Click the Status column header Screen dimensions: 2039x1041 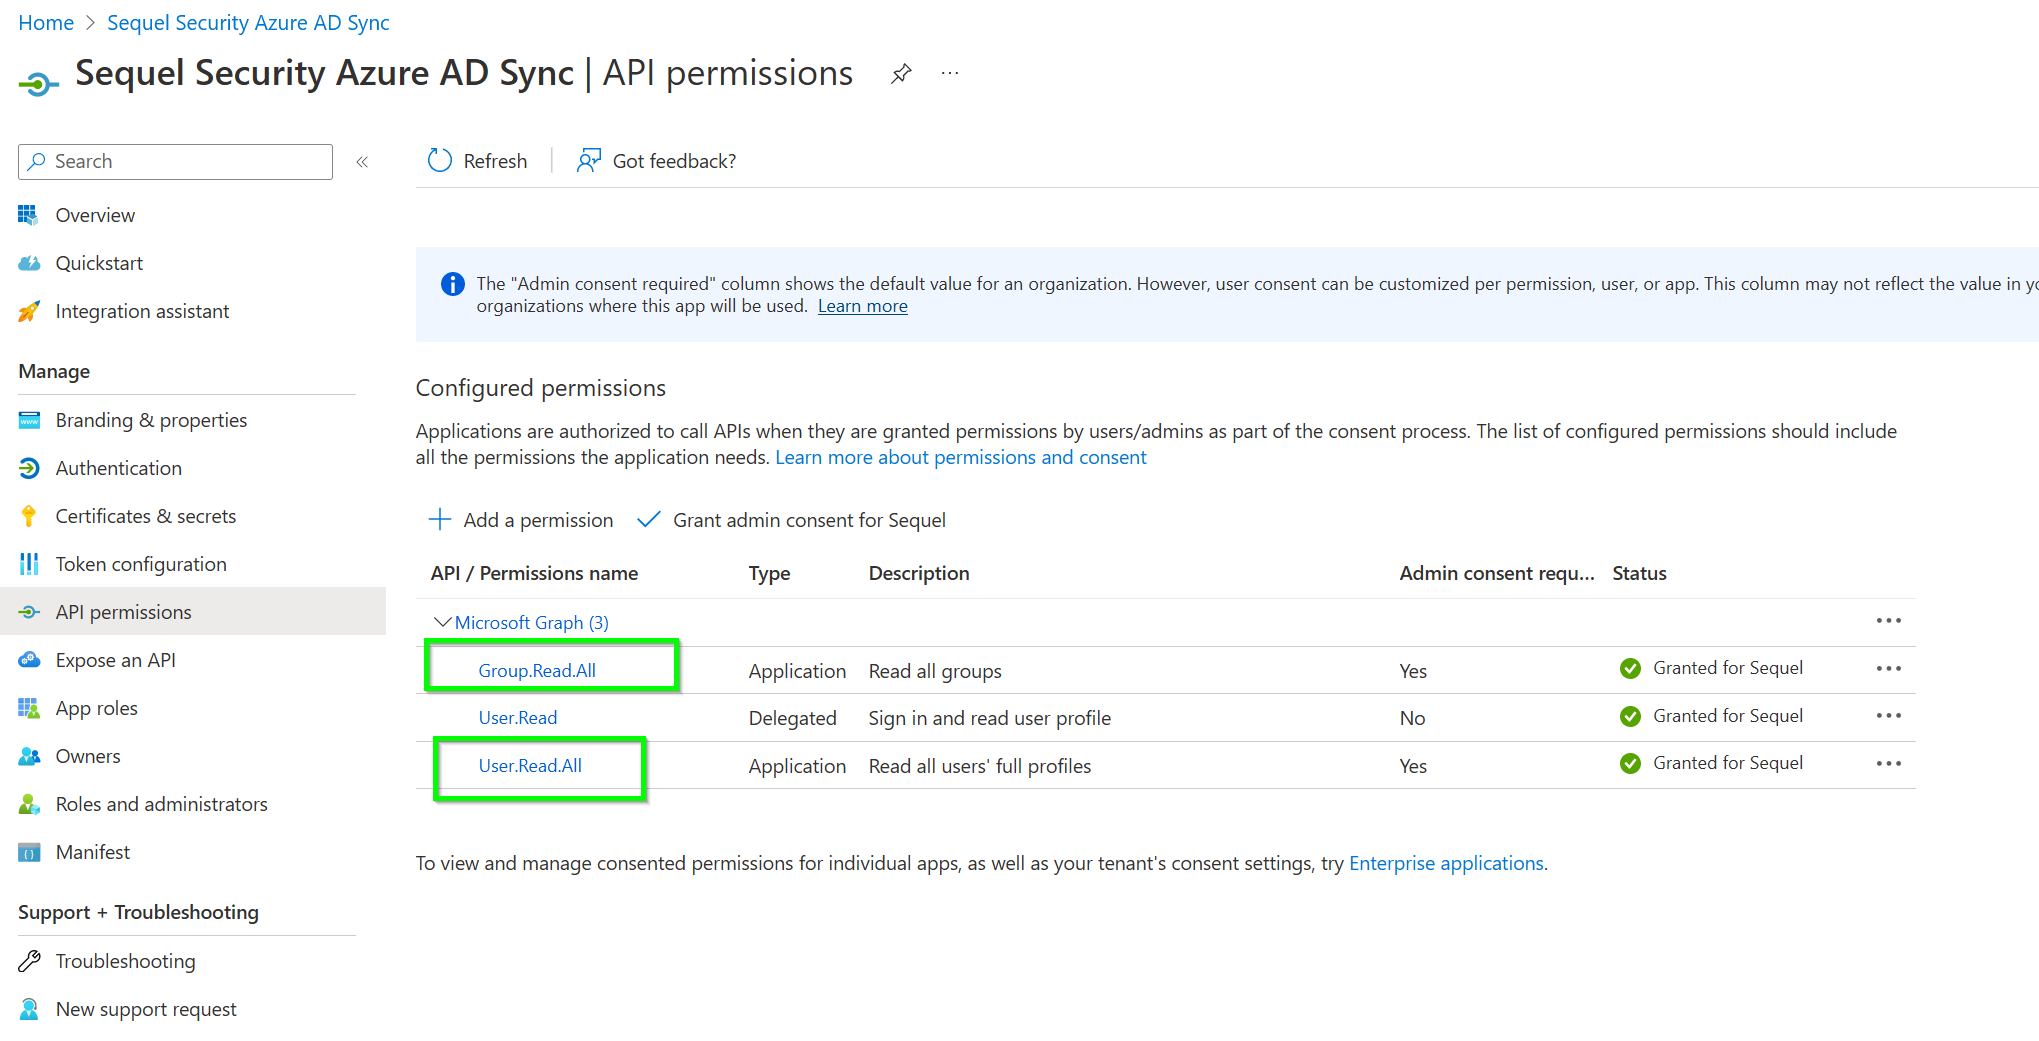click(x=1639, y=573)
